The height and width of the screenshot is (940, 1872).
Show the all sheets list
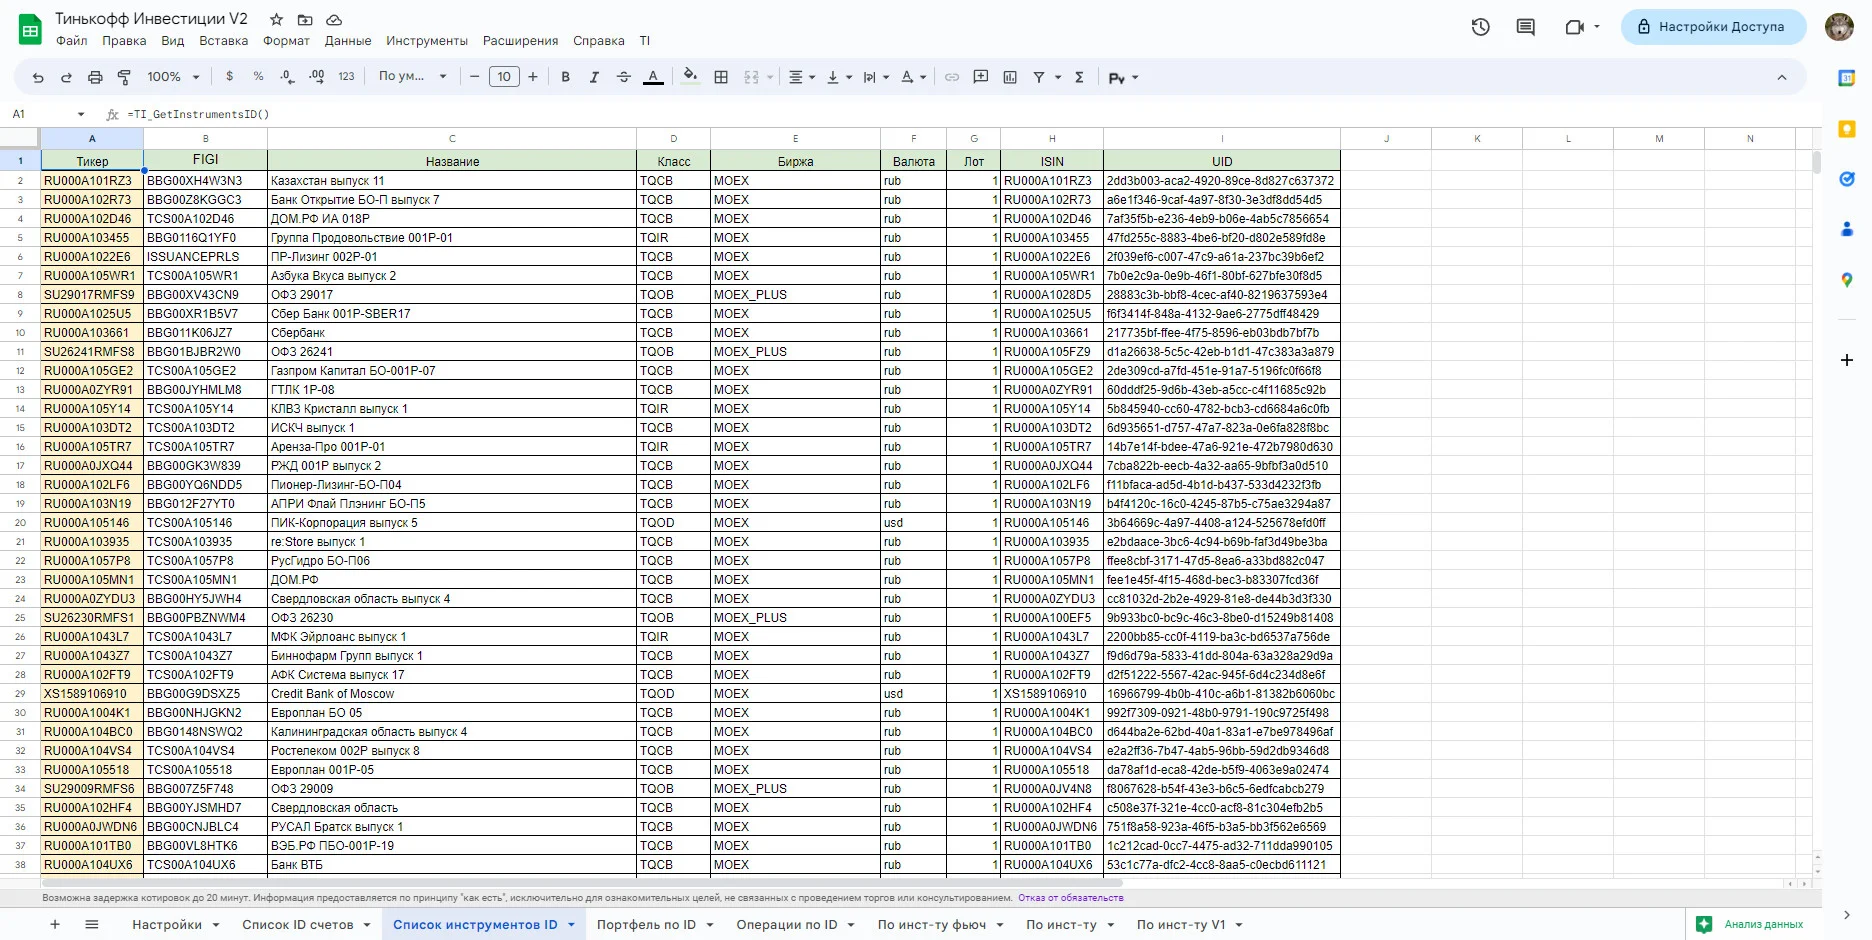point(92,925)
